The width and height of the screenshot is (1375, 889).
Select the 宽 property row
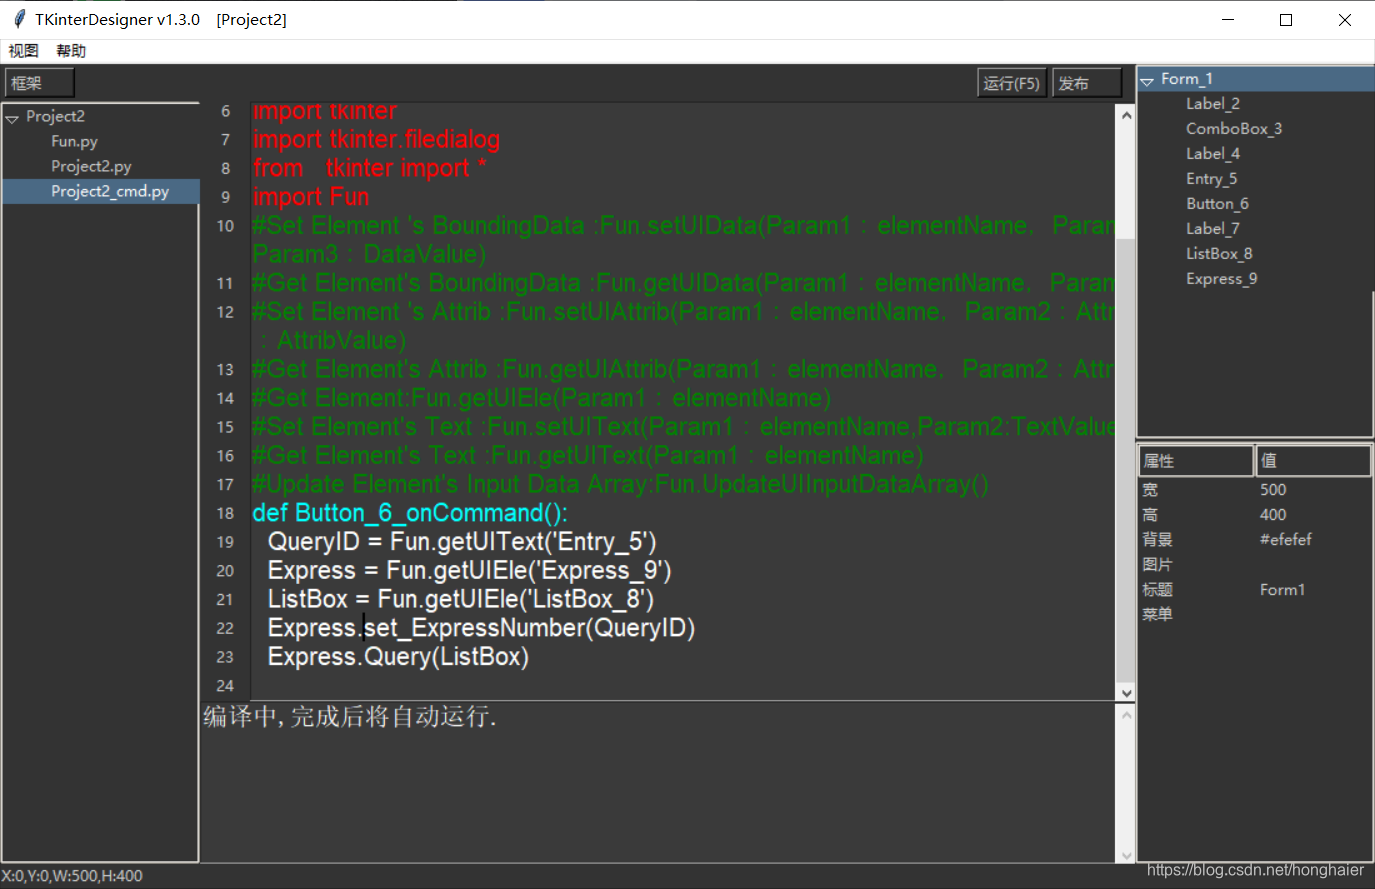[x=1254, y=490]
